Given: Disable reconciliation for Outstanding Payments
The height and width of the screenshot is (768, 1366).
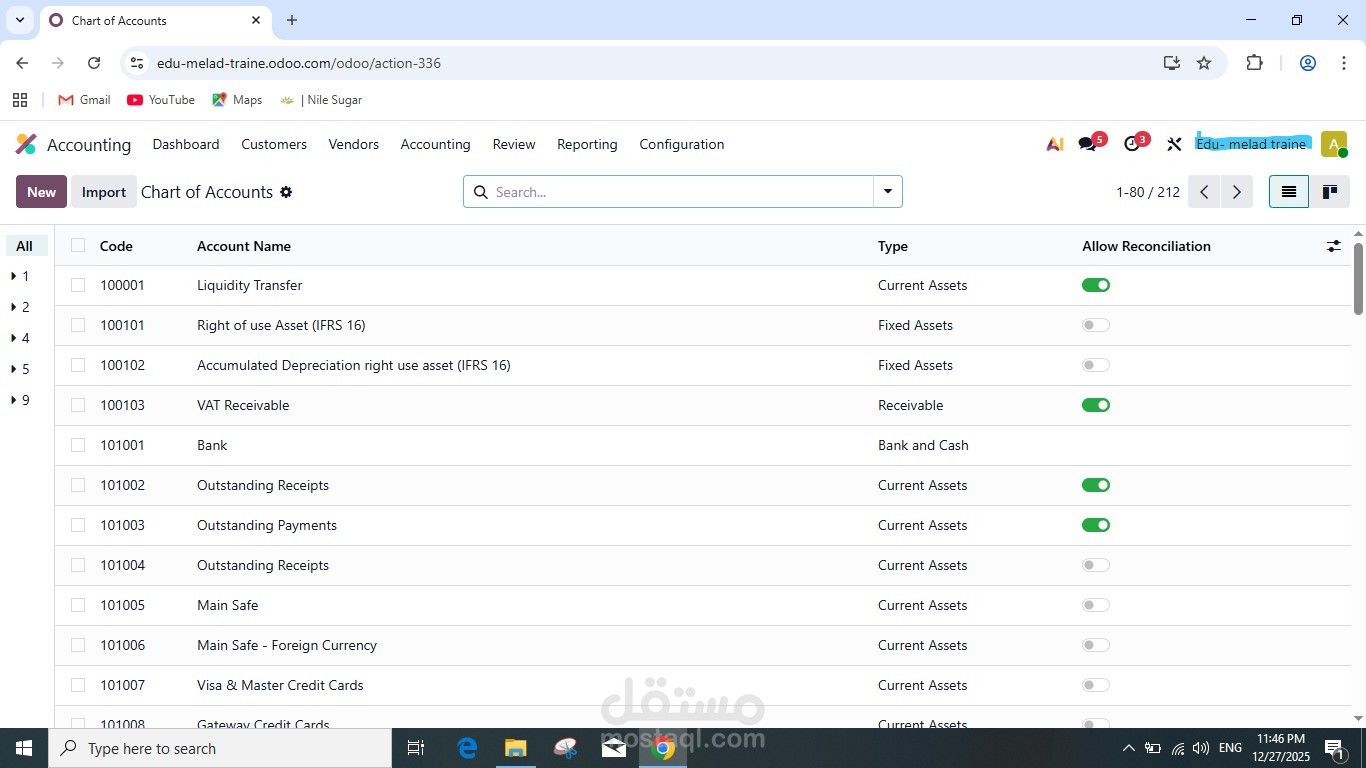Looking at the screenshot, I should click(1096, 525).
